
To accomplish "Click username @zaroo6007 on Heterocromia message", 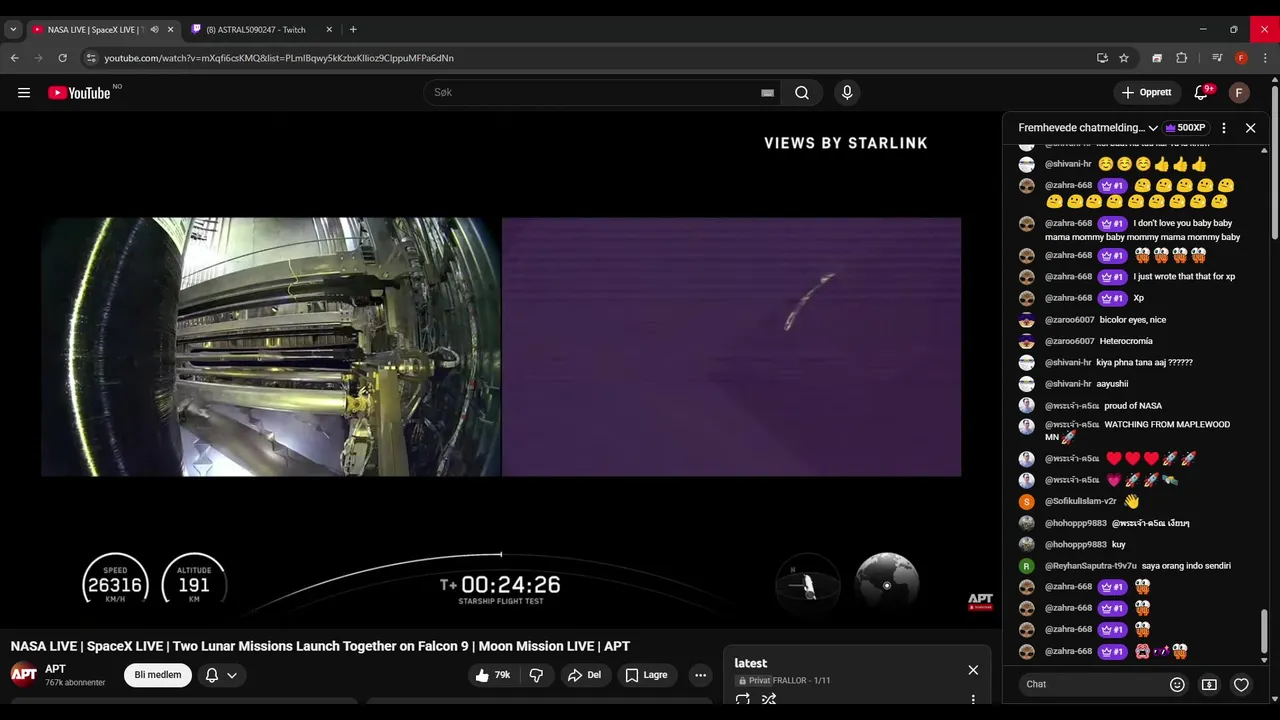I will click(1069, 341).
